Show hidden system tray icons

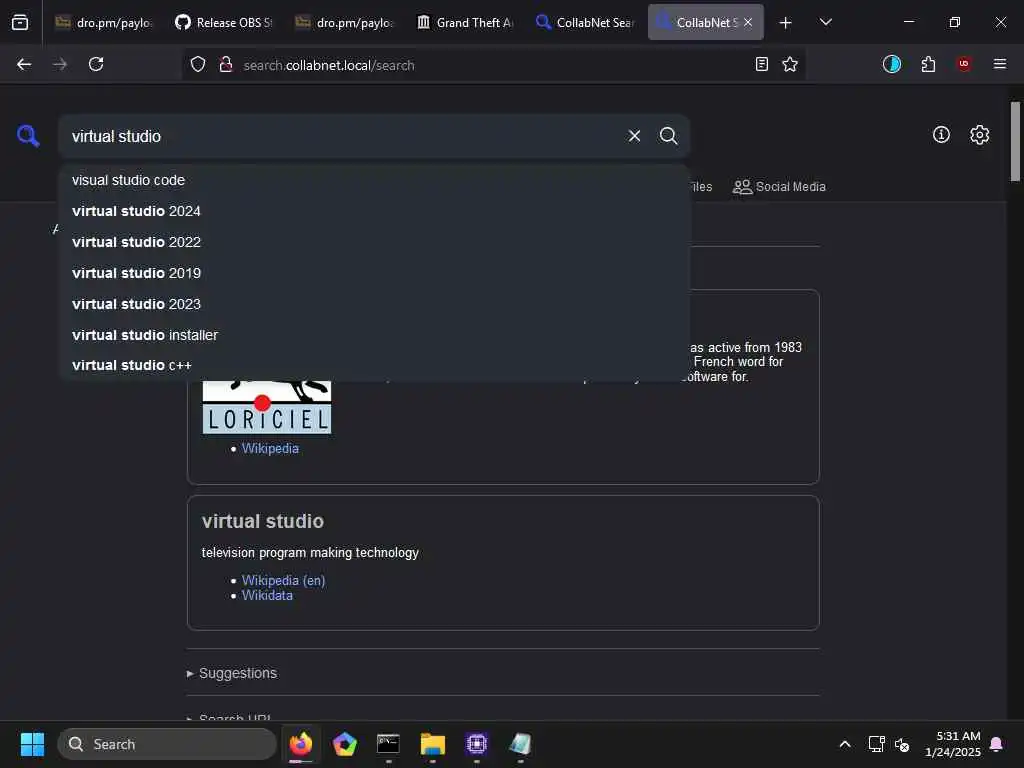coord(844,744)
